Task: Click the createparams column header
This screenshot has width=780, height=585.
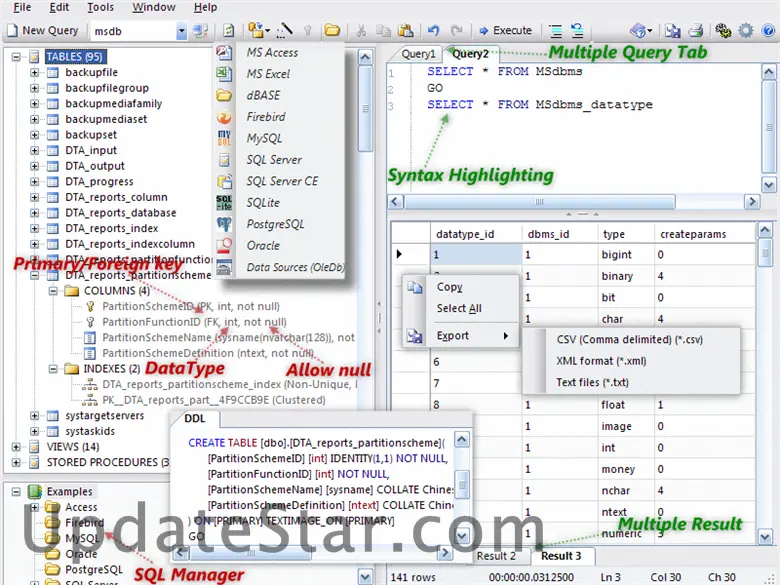Action: click(705, 234)
